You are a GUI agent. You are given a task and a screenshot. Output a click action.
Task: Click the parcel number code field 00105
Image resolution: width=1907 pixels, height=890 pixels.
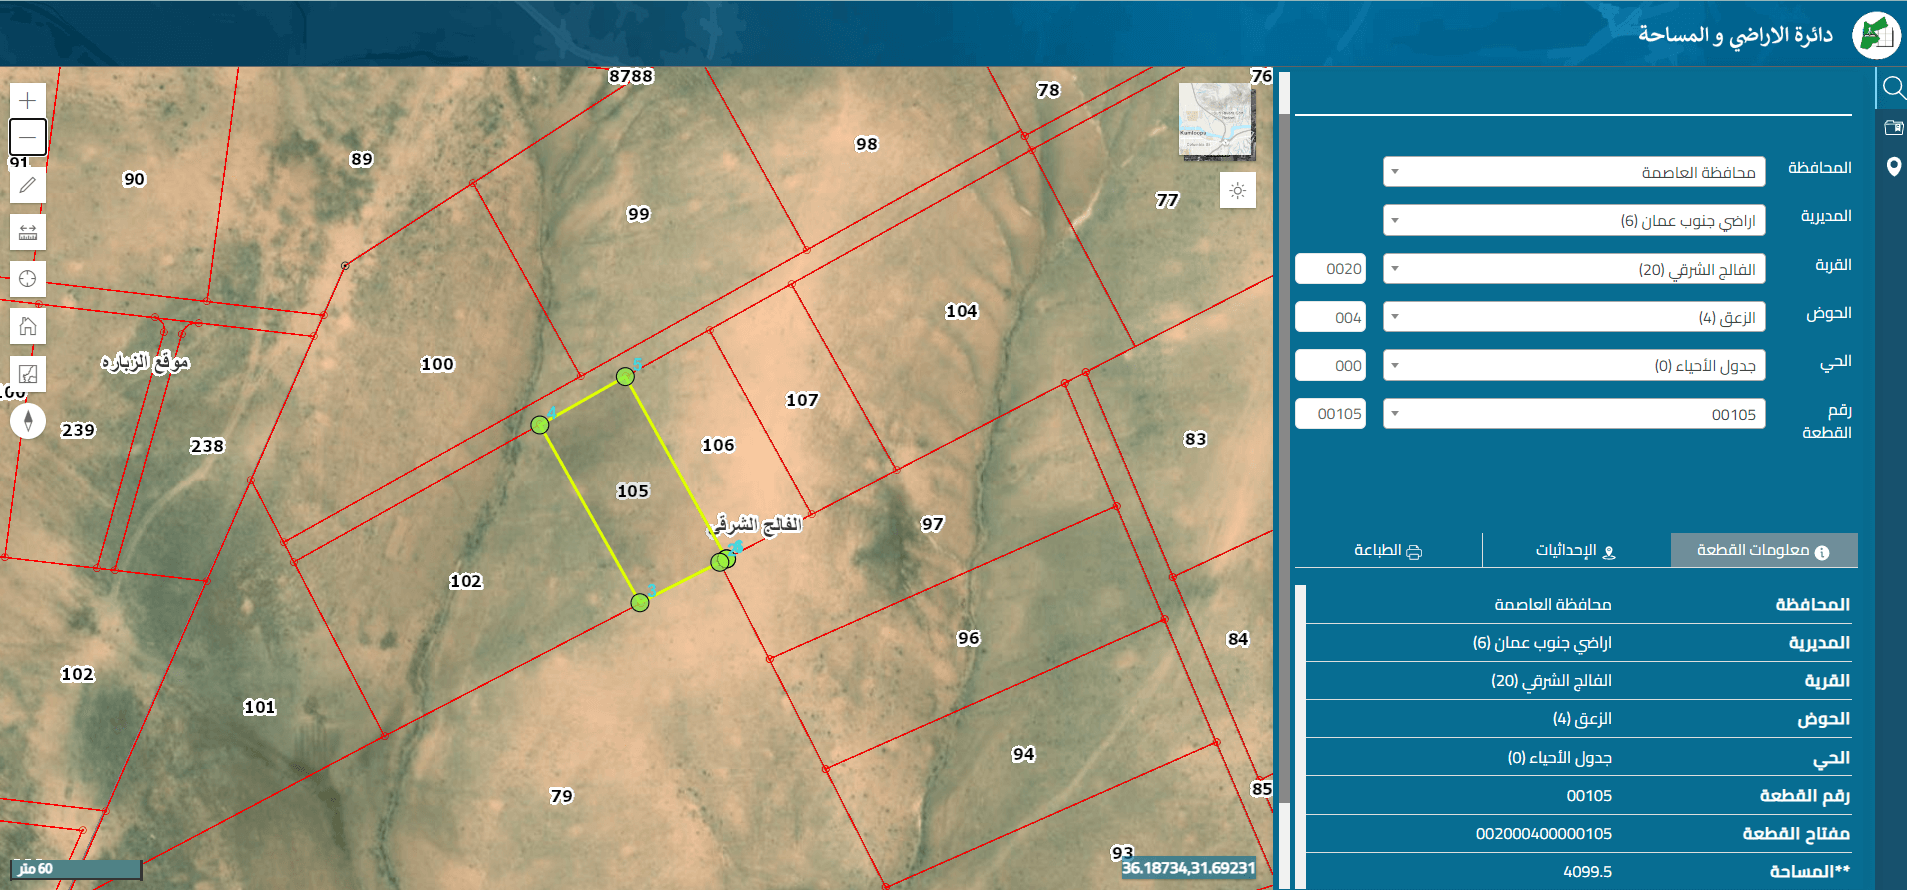point(1330,414)
